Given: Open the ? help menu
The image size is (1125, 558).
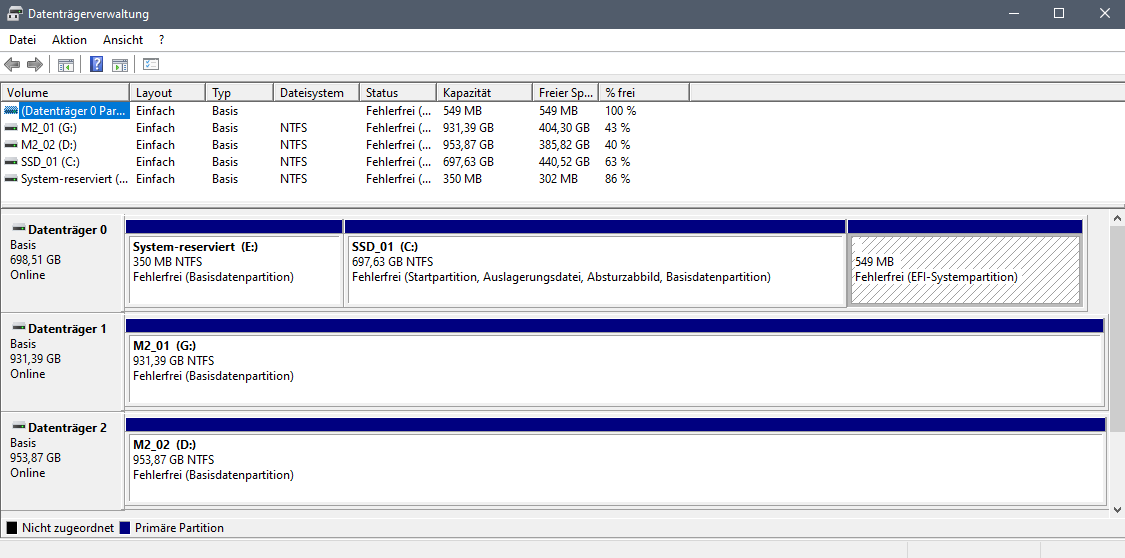Looking at the screenshot, I should pos(161,40).
